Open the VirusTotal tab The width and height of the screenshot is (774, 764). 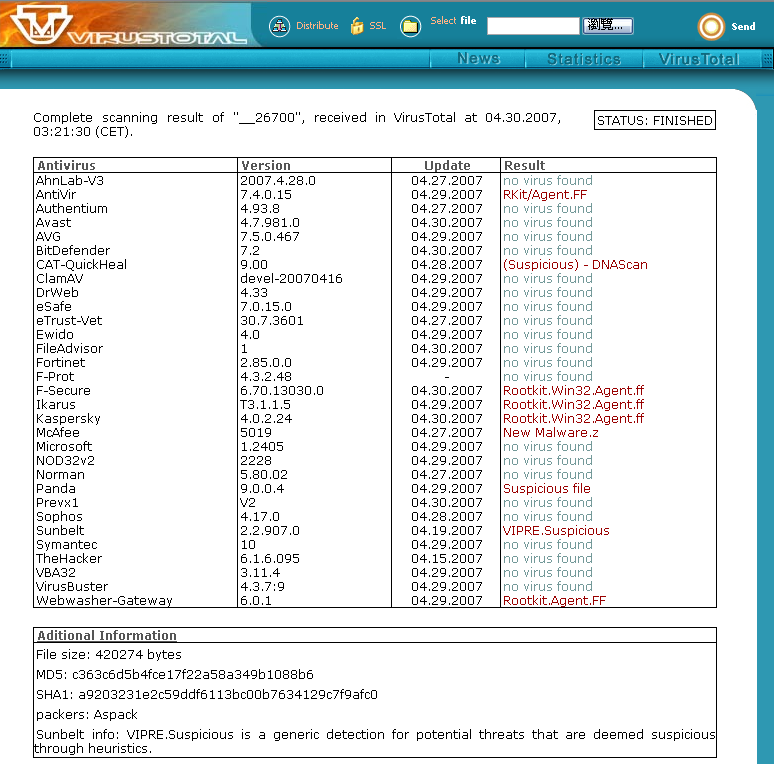[x=698, y=59]
